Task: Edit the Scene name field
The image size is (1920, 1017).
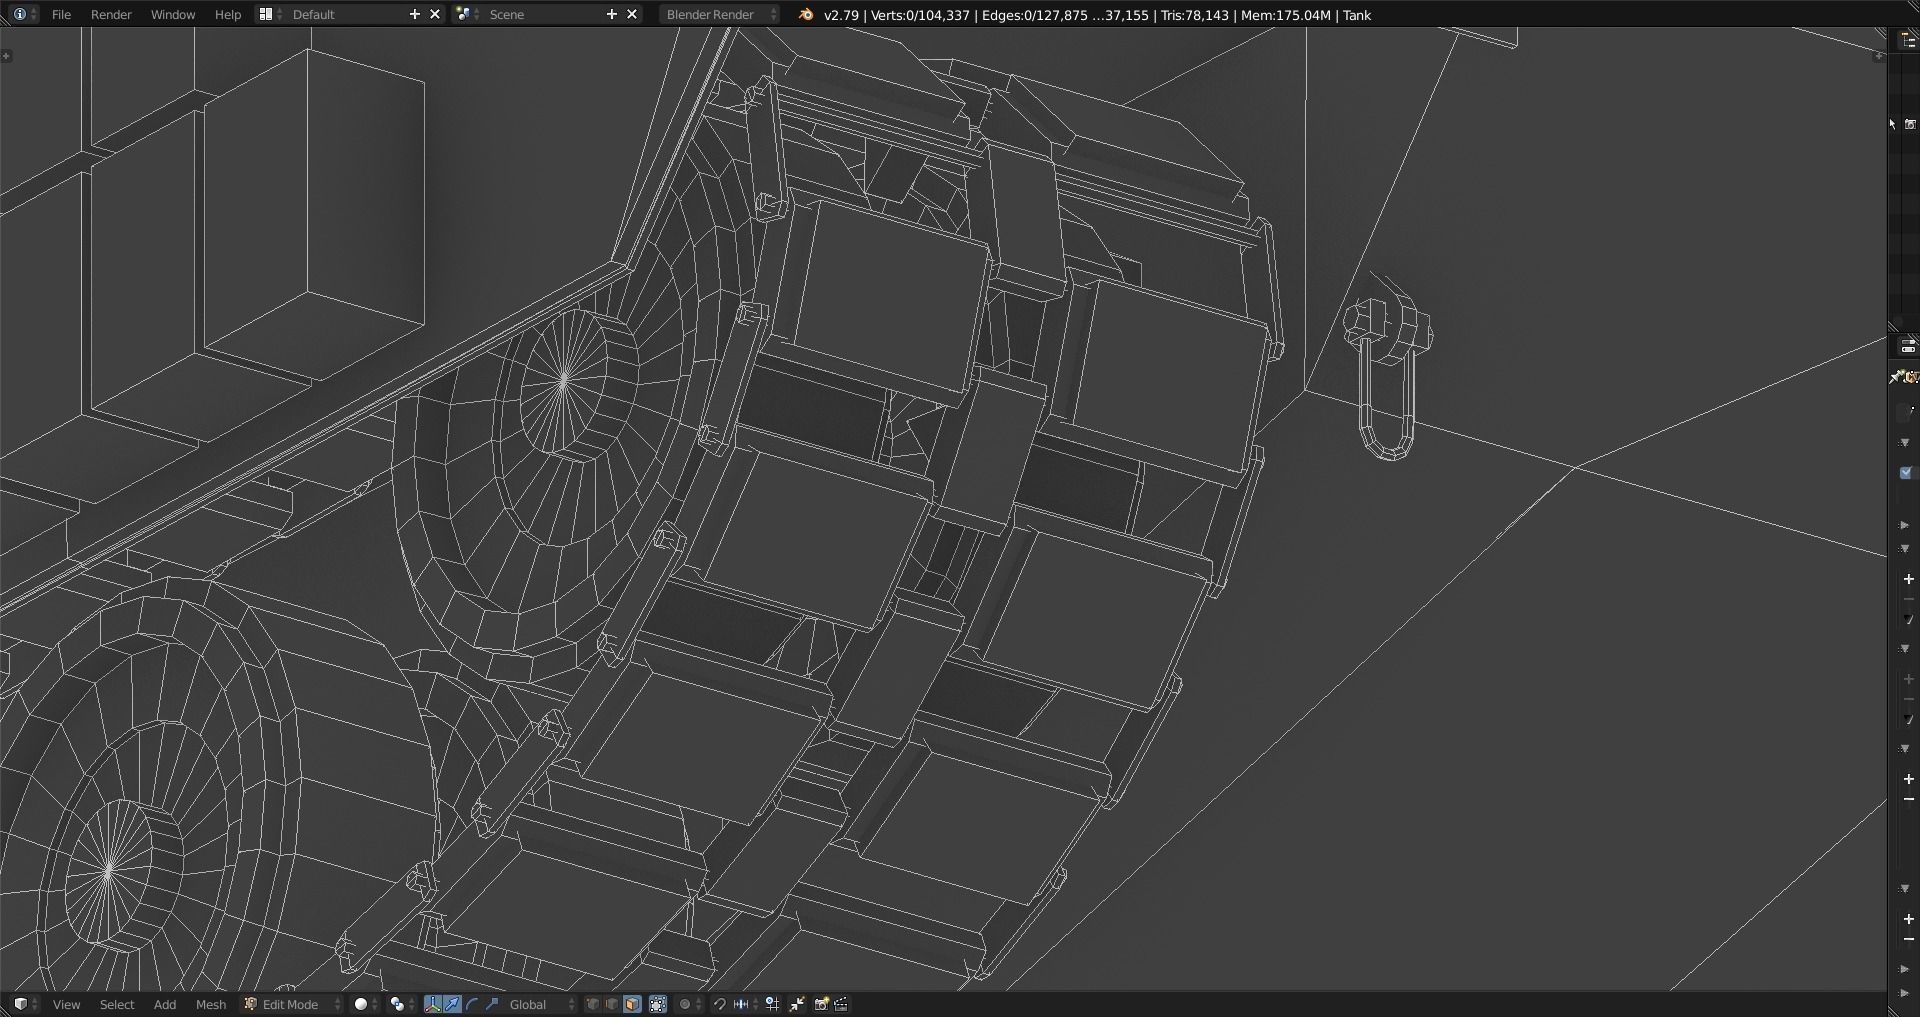Action: point(543,14)
